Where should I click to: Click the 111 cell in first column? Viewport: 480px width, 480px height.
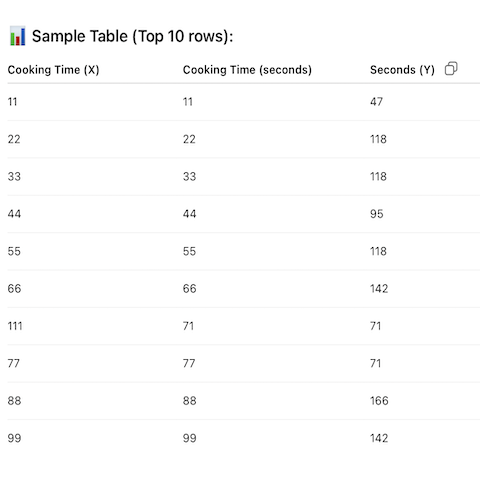[15, 326]
